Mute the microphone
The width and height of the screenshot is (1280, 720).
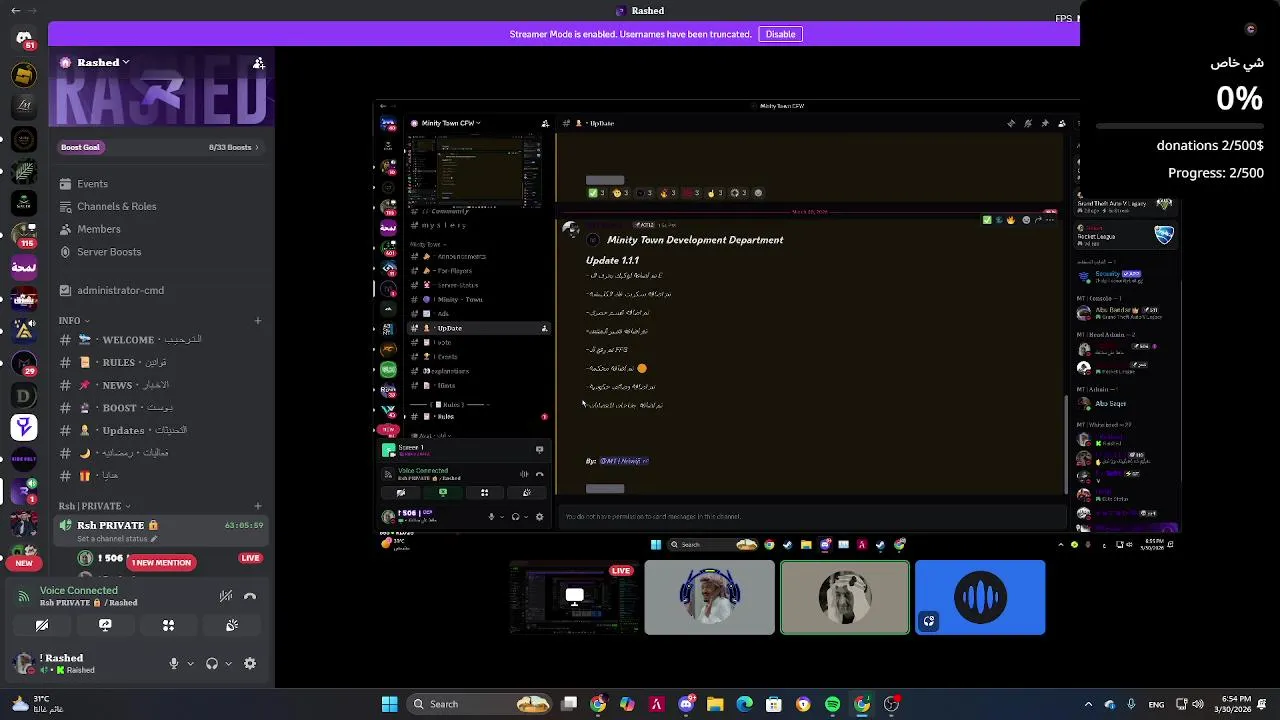coord(174,663)
